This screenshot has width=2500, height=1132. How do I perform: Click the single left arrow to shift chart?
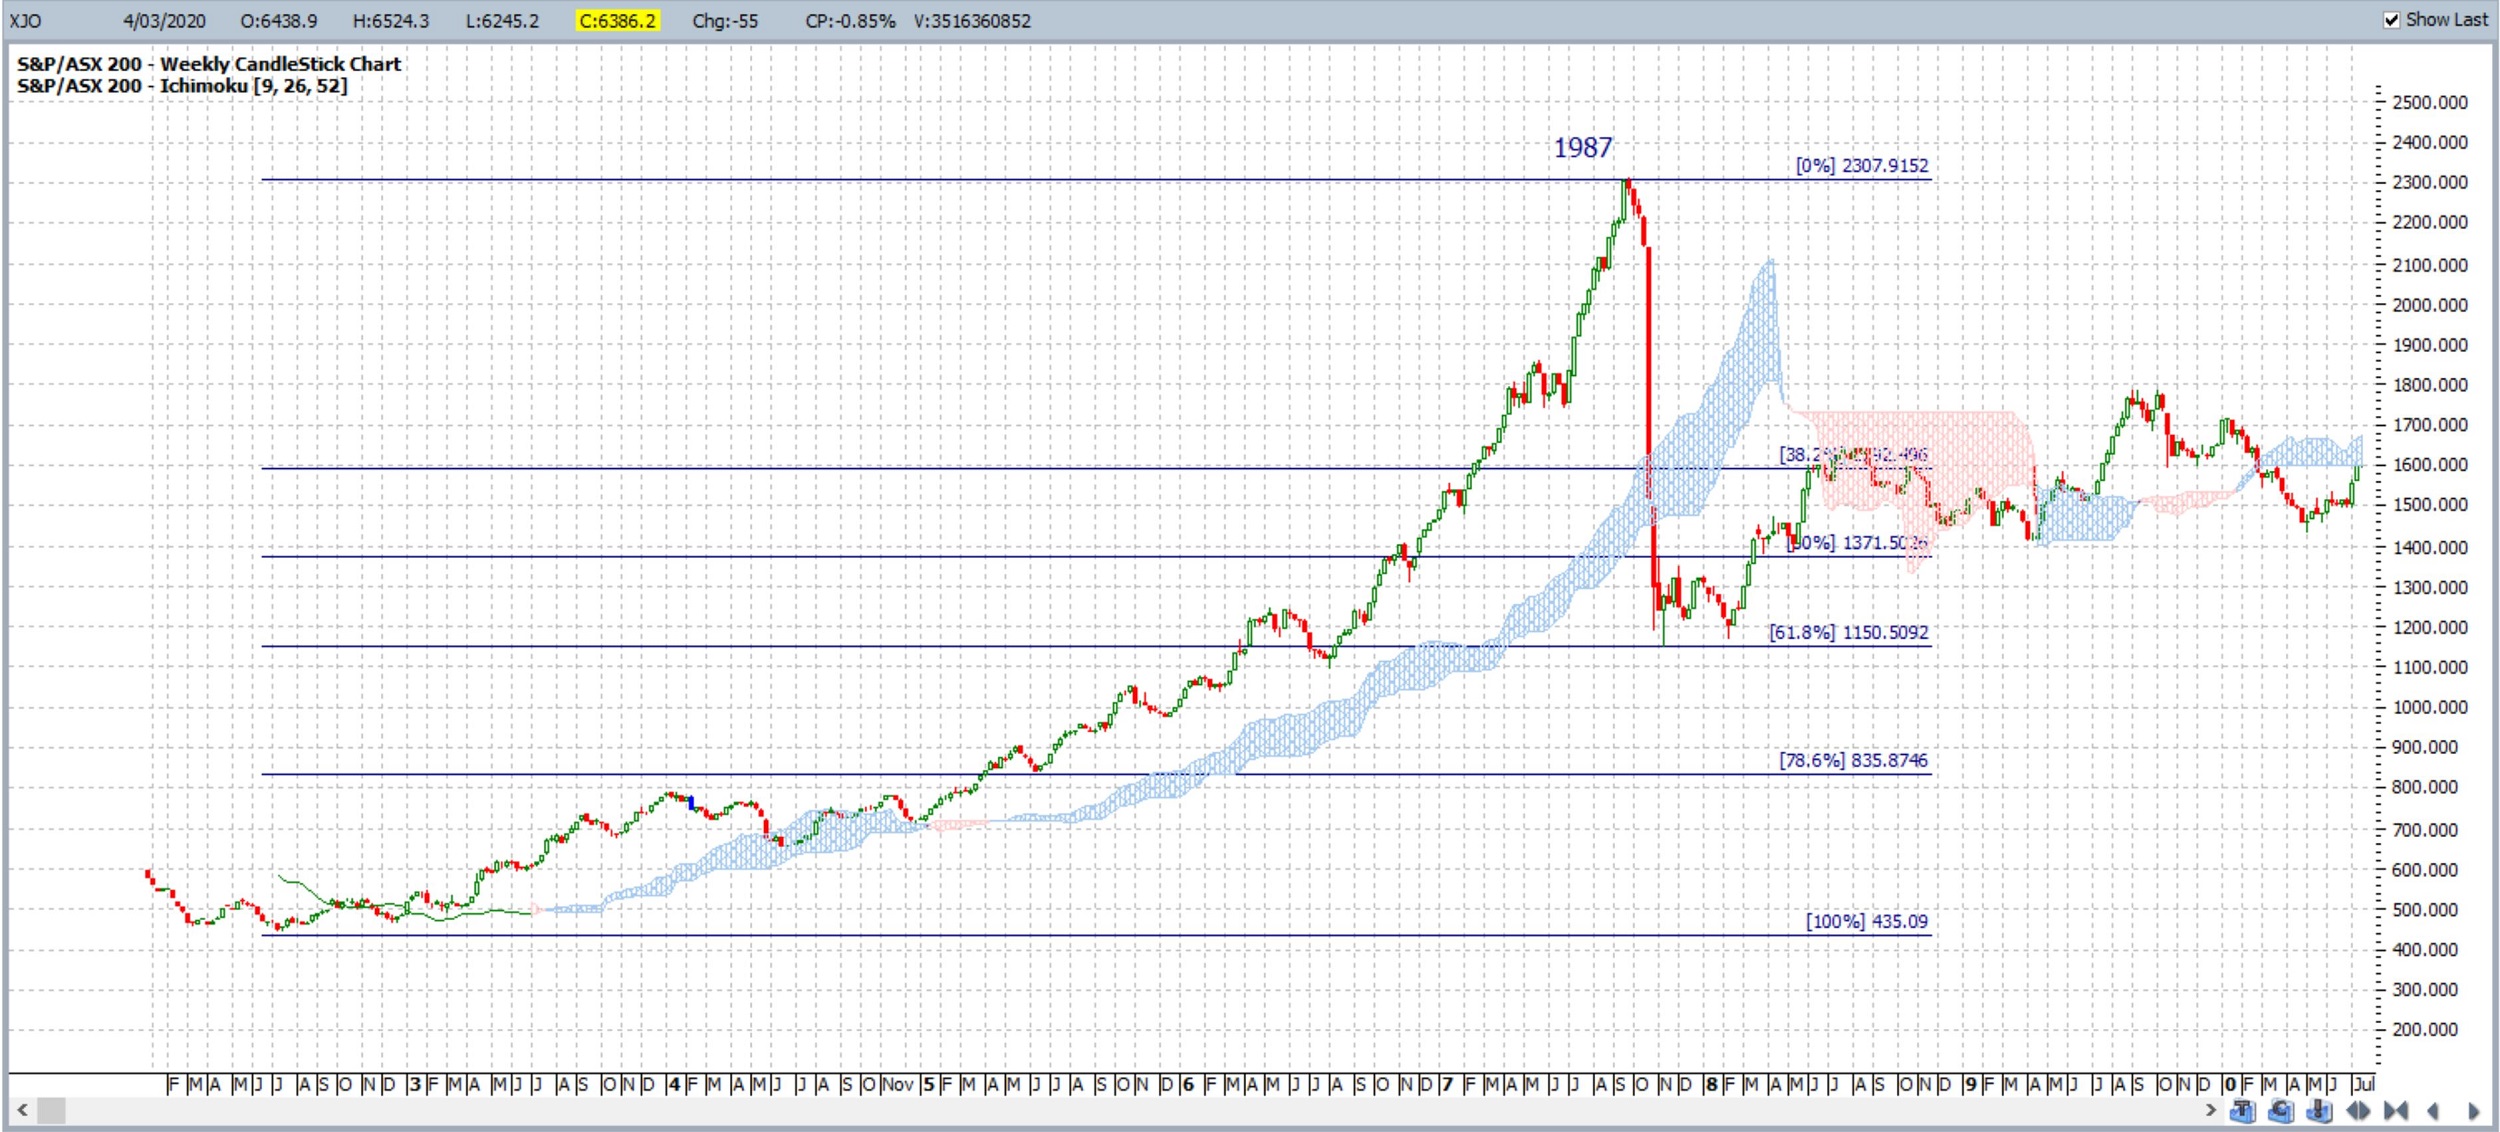[x=2433, y=1110]
